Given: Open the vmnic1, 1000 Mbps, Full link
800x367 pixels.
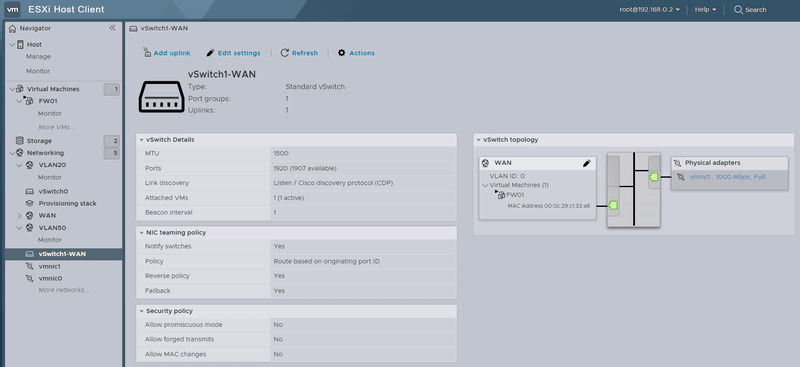Looking at the screenshot, I should 727,177.
